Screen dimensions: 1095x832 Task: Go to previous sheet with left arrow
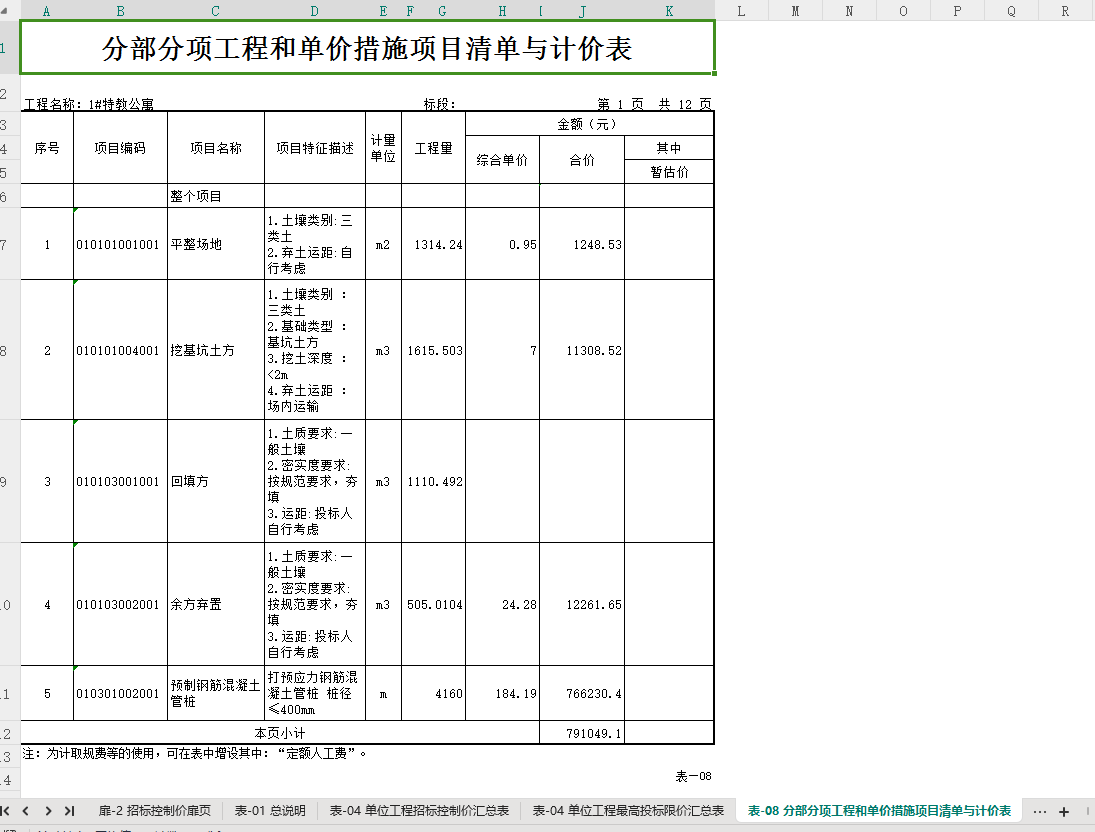[26, 811]
